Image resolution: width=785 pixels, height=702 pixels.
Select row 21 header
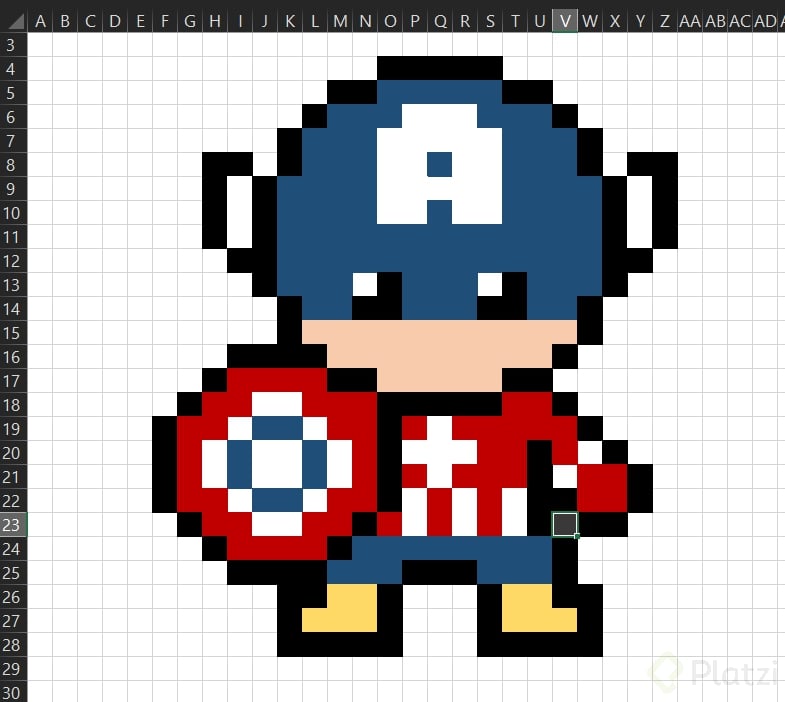point(14,477)
